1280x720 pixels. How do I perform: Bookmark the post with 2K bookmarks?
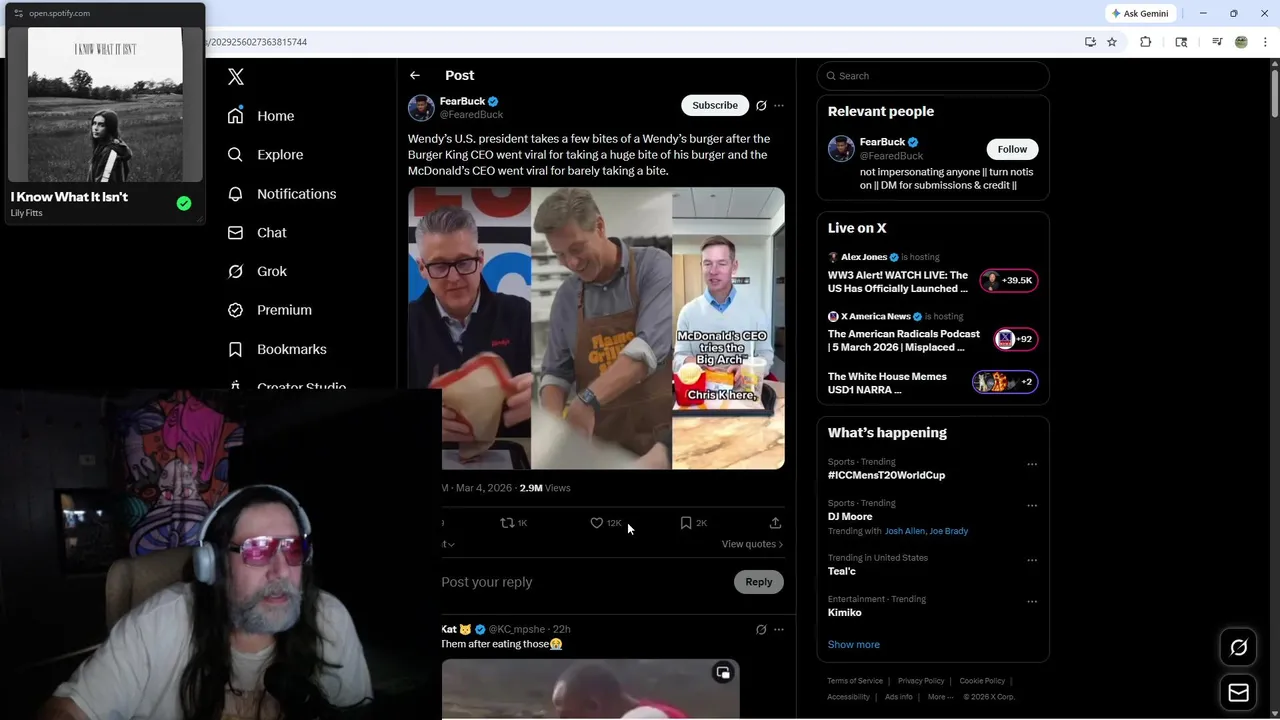[693, 523]
